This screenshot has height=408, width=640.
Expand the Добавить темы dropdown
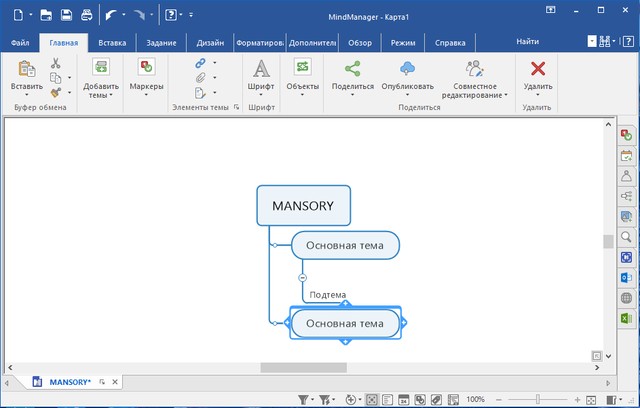point(101,96)
